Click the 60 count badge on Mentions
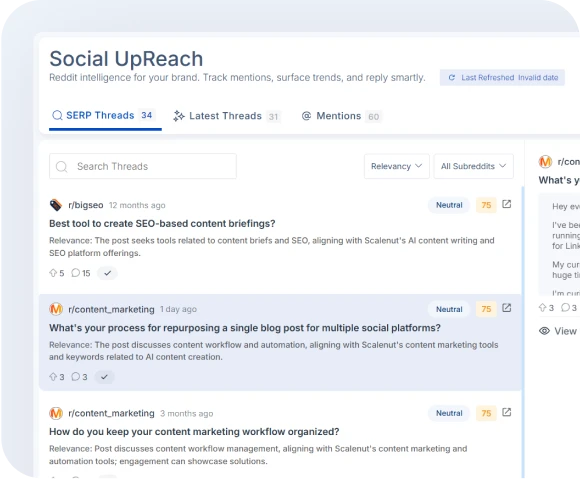The image size is (580, 479). click(x=374, y=117)
